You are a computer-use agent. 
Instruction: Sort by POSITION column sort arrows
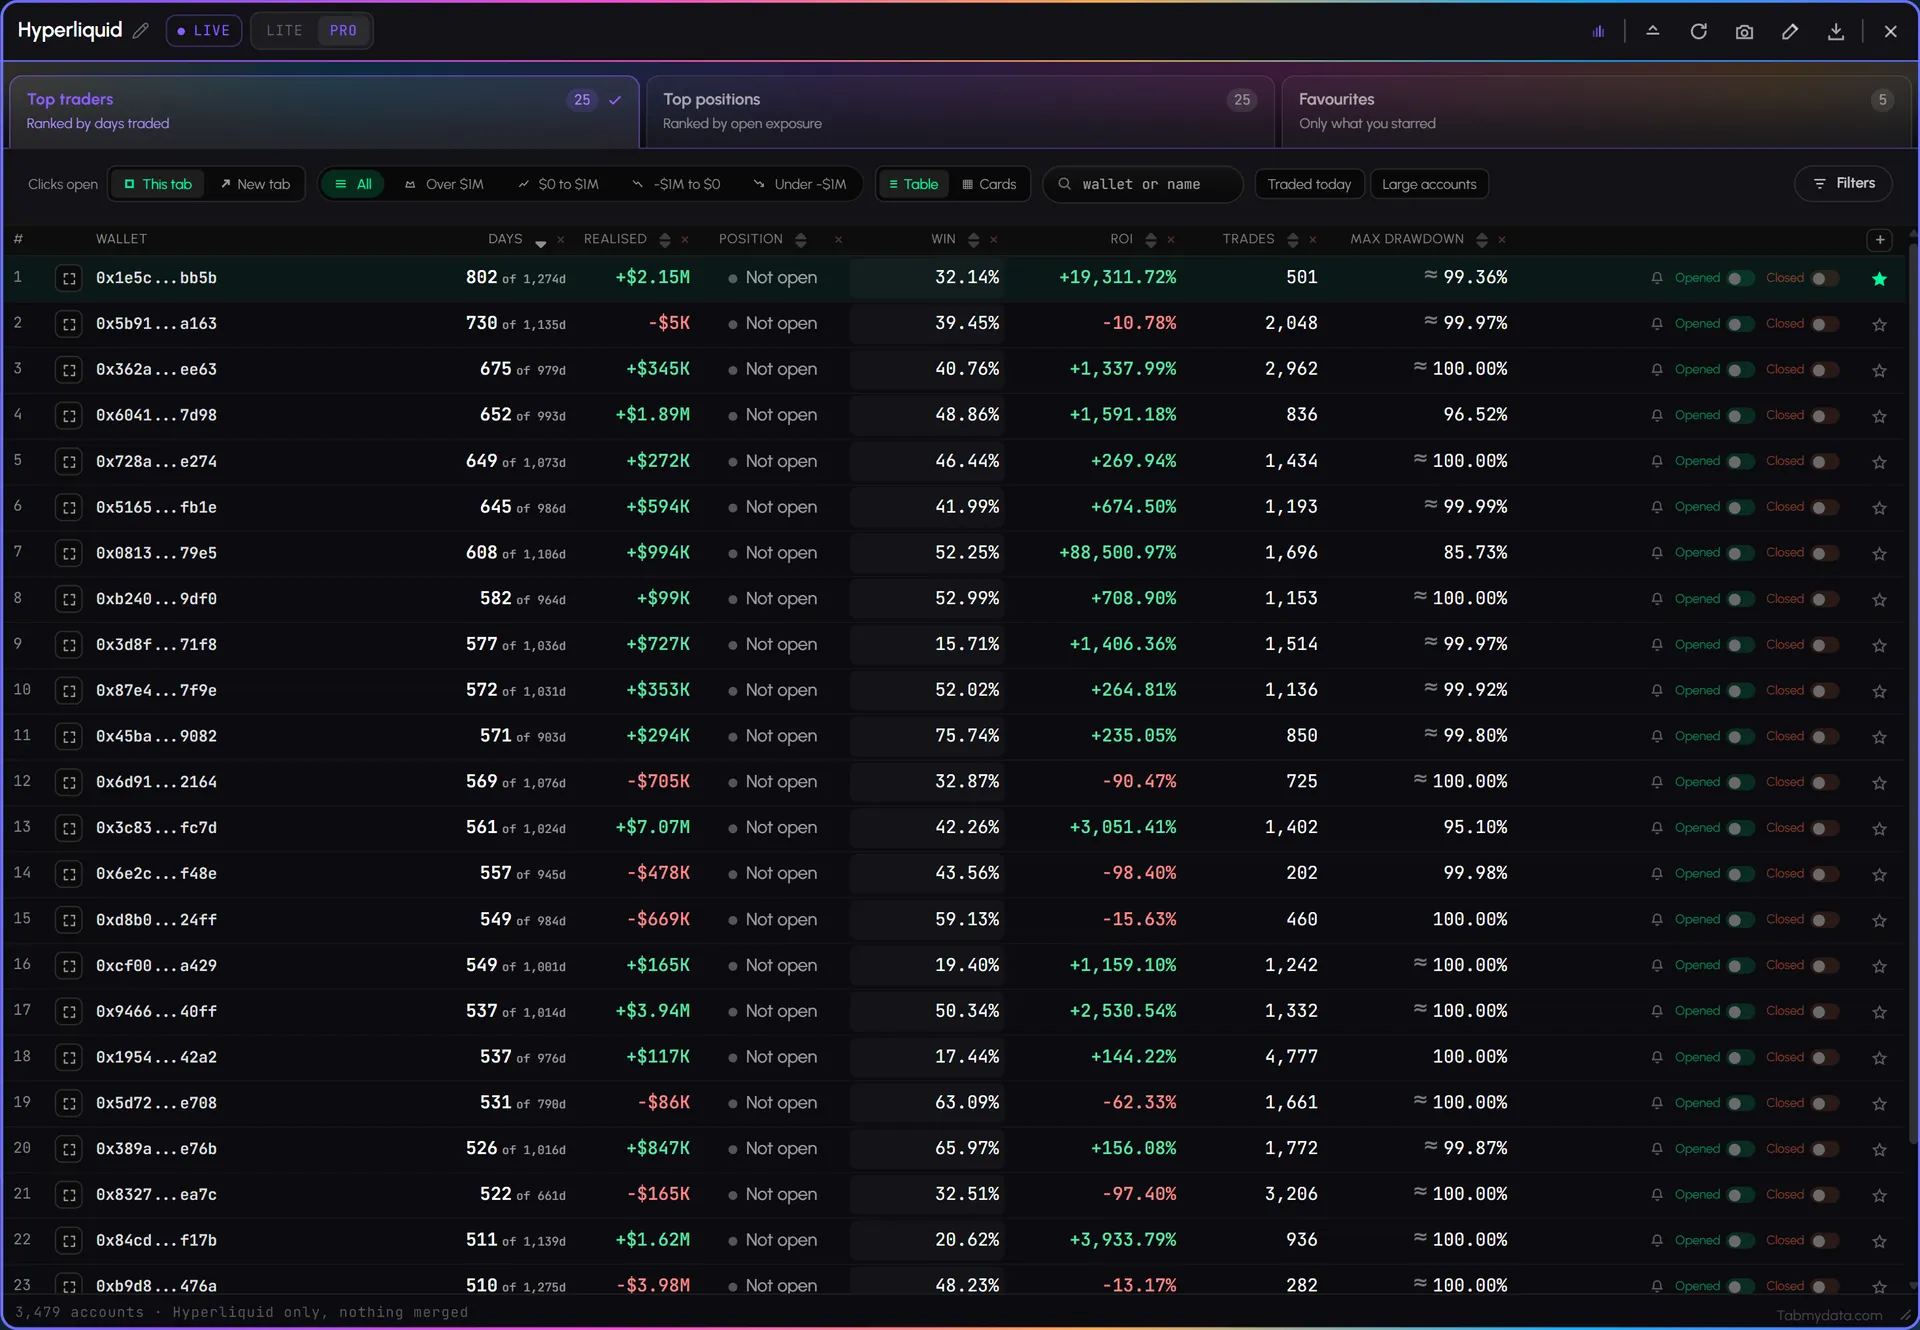(800, 240)
